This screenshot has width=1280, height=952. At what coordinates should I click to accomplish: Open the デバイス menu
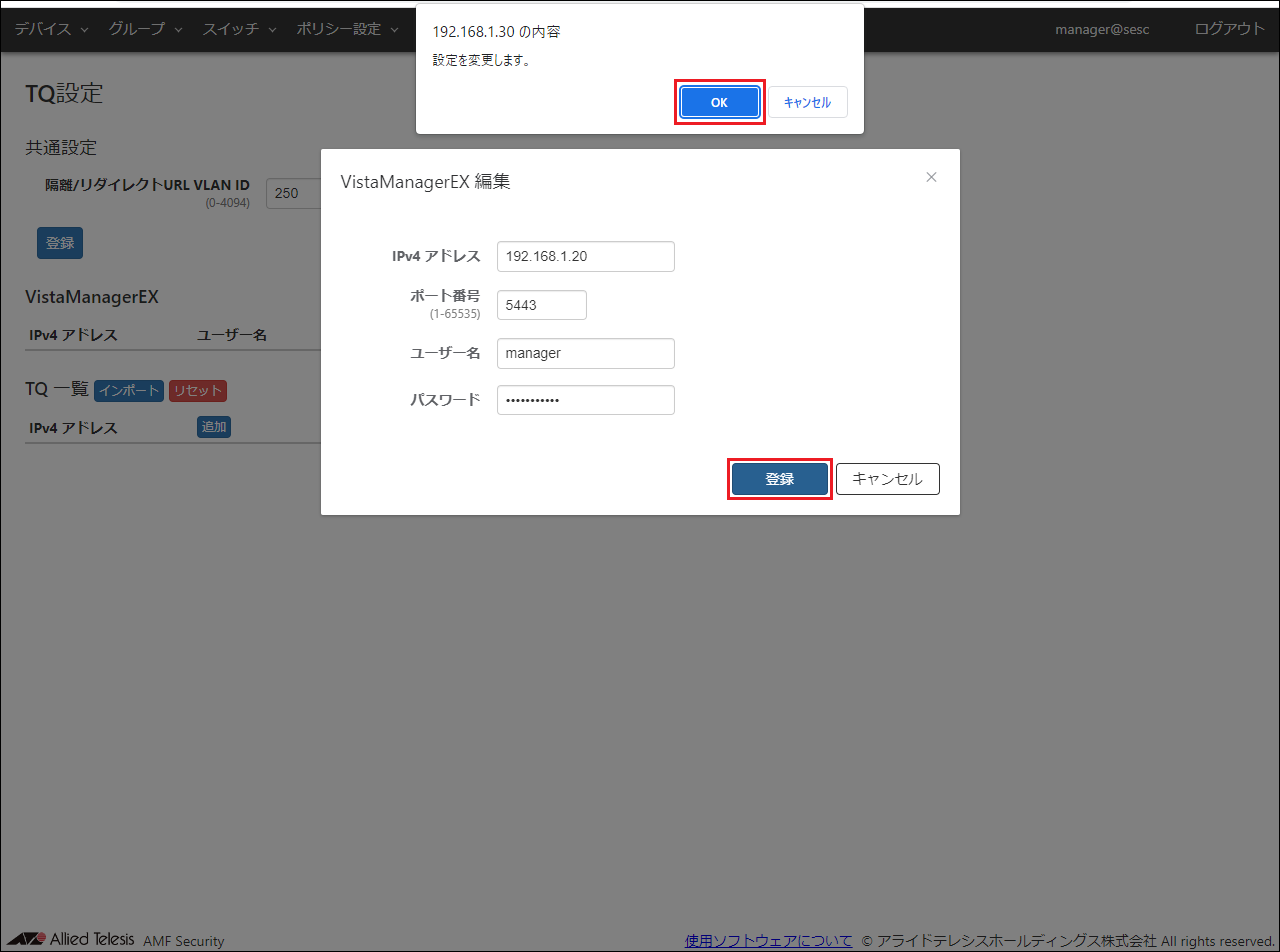51,29
